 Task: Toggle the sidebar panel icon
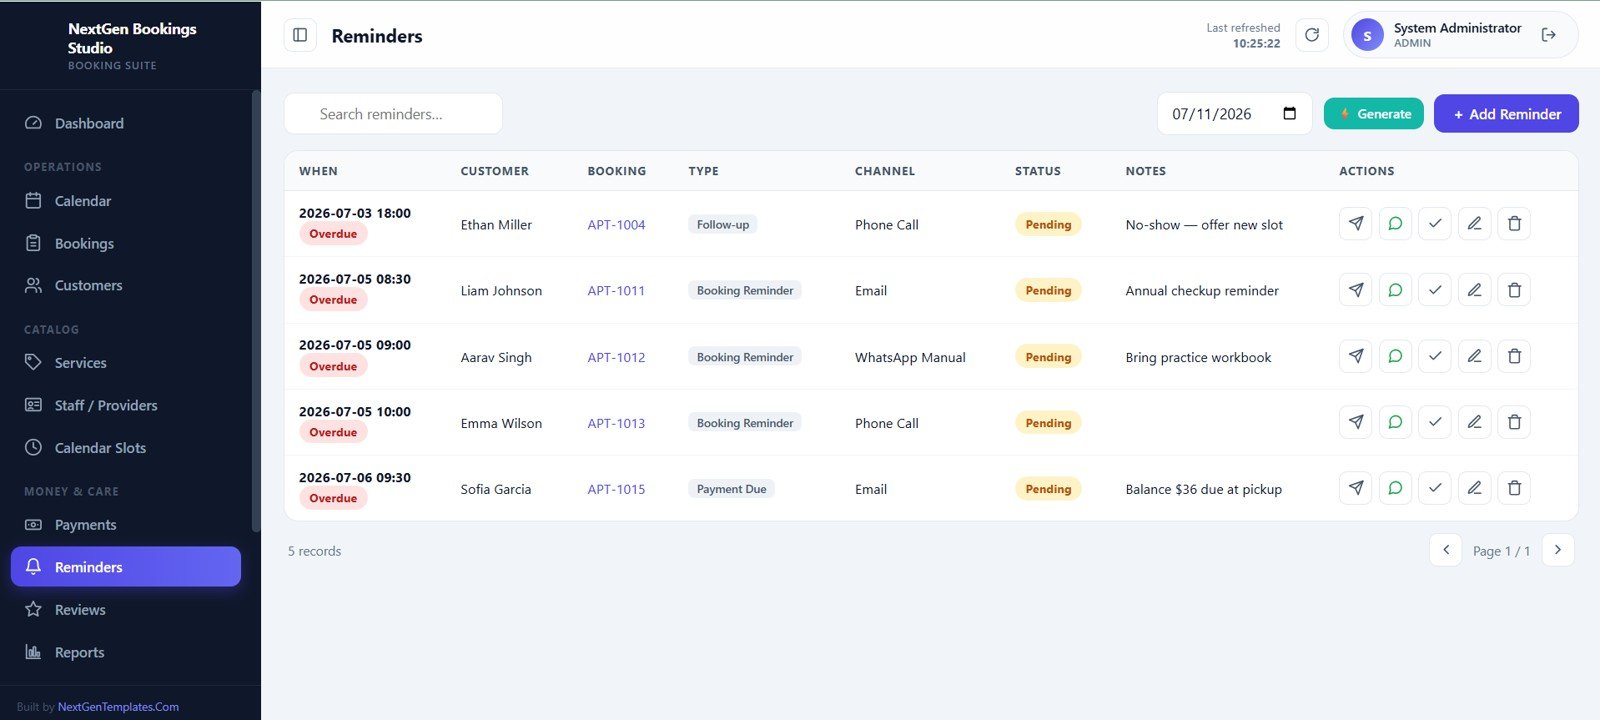[300, 35]
